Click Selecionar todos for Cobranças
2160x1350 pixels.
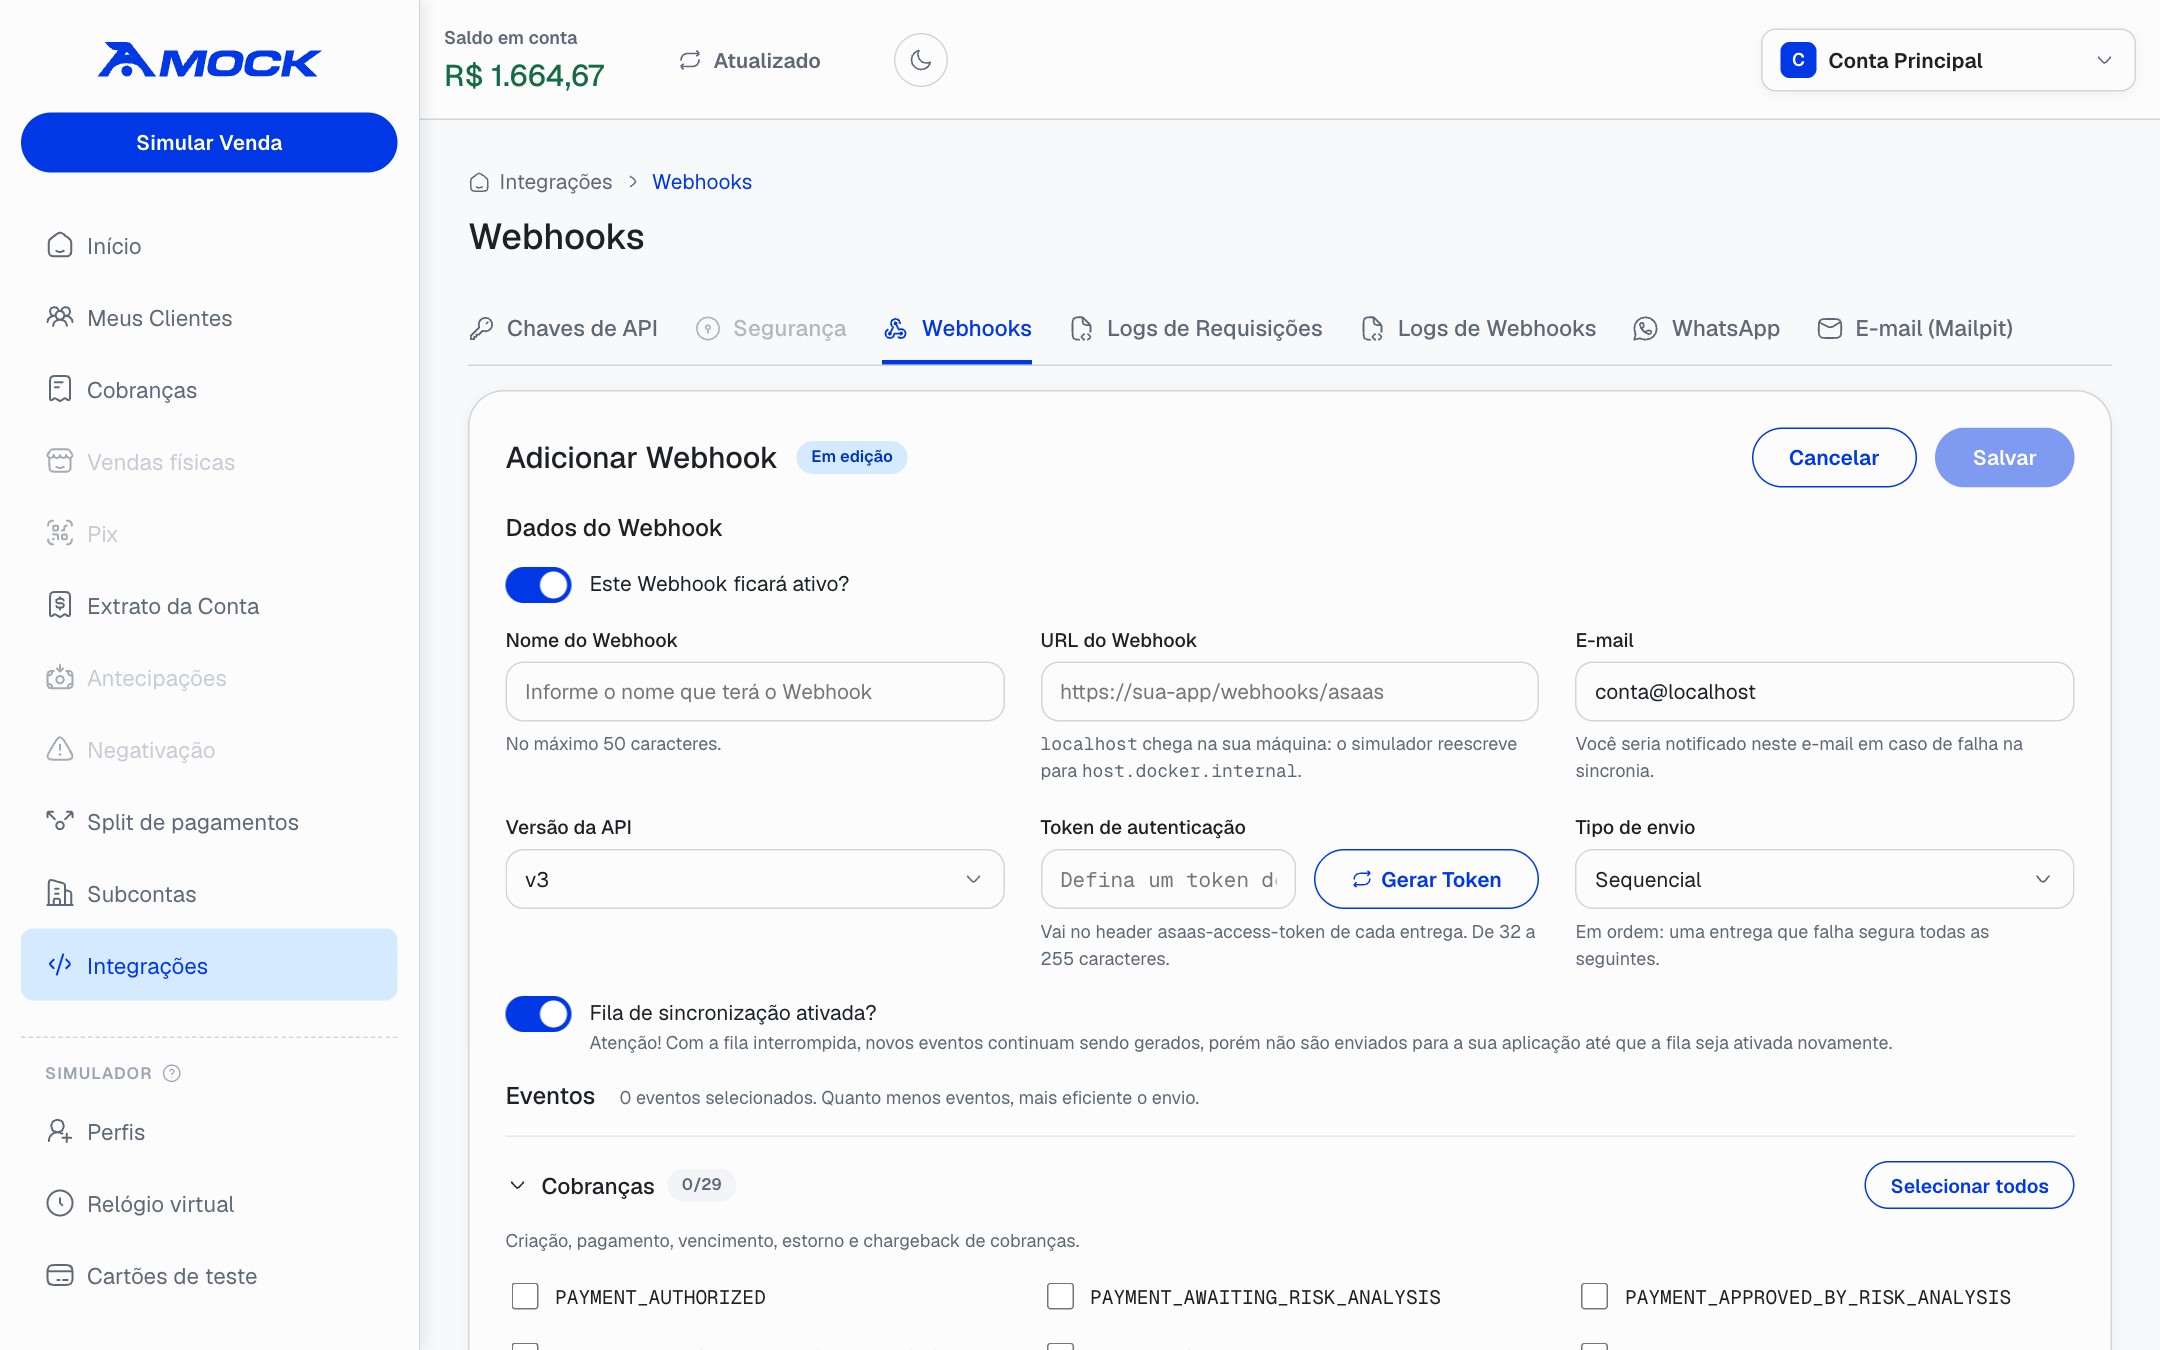(x=1969, y=1185)
